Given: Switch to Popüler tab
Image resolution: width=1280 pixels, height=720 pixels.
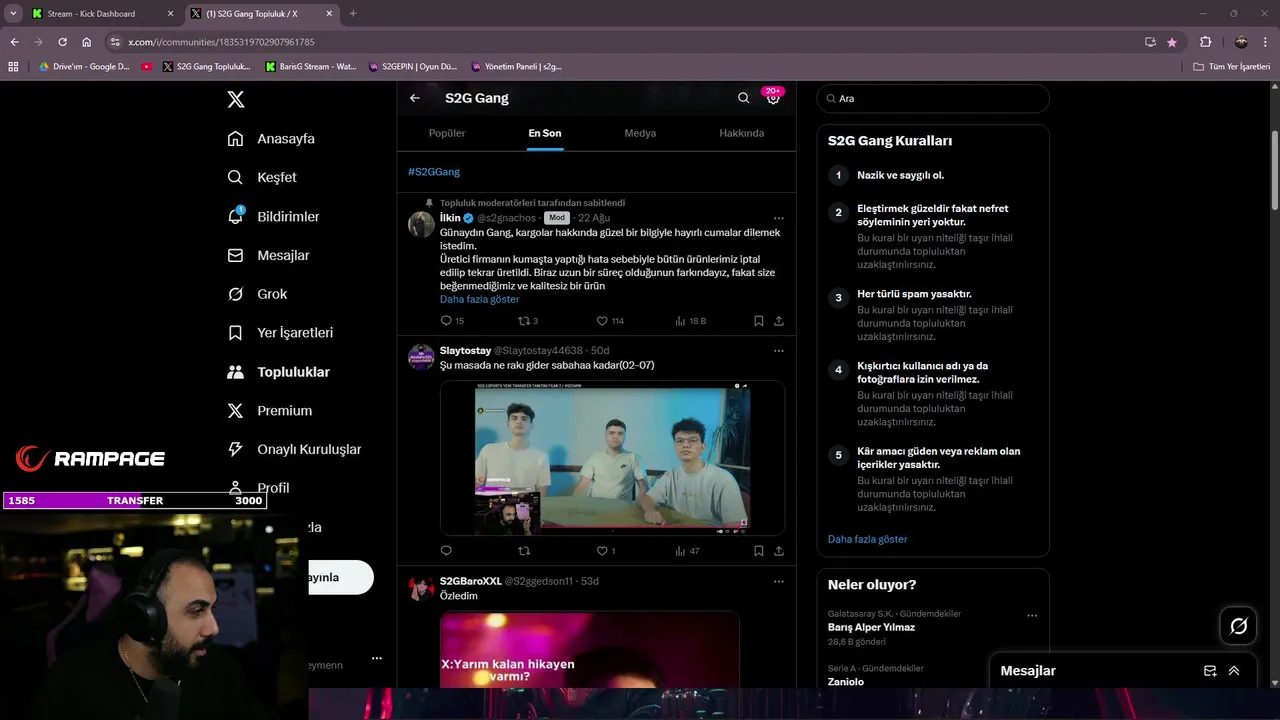Looking at the screenshot, I should (447, 133).
